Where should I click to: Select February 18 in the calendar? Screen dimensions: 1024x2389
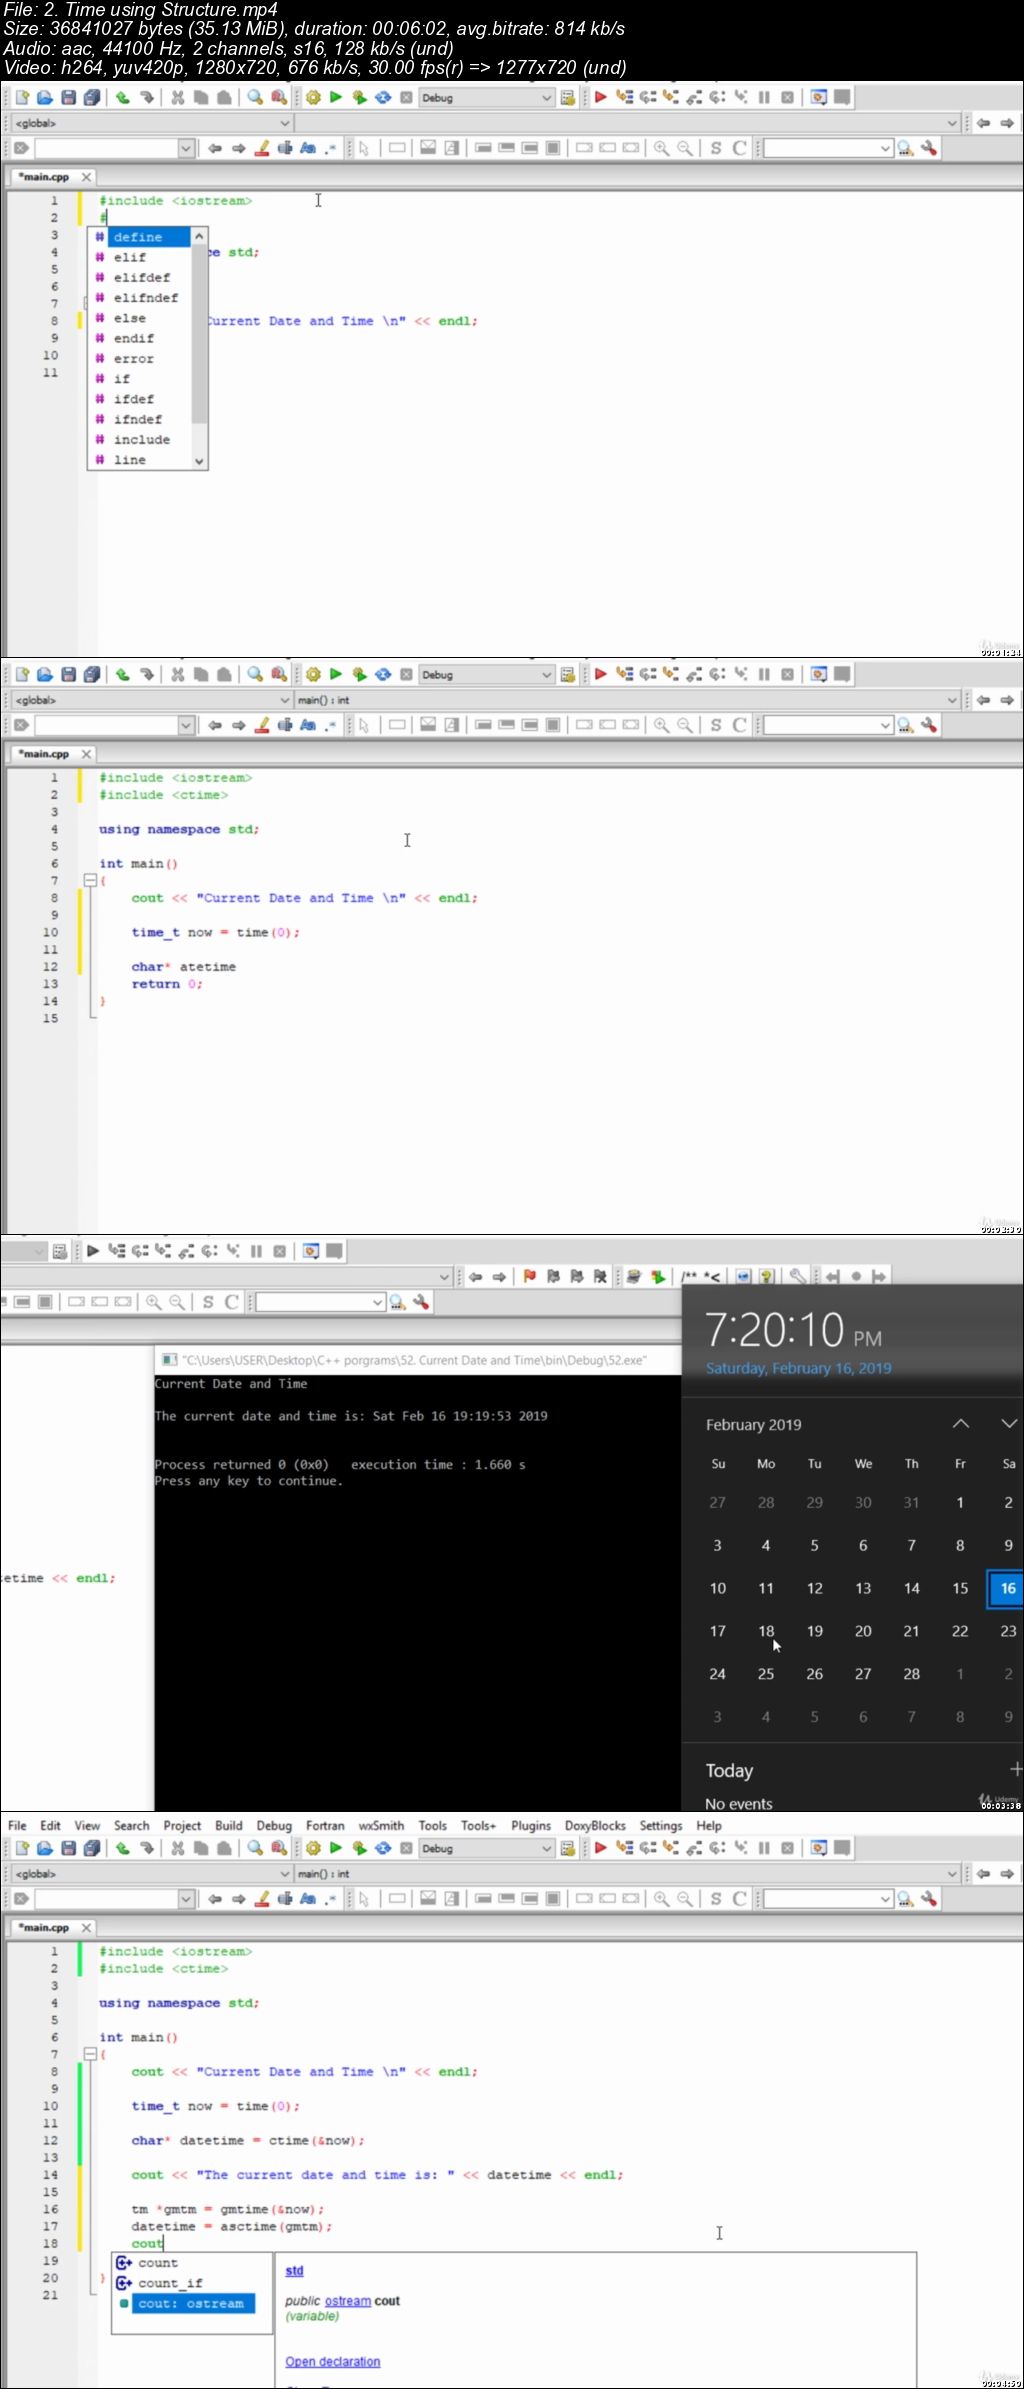coord(766,1631)
